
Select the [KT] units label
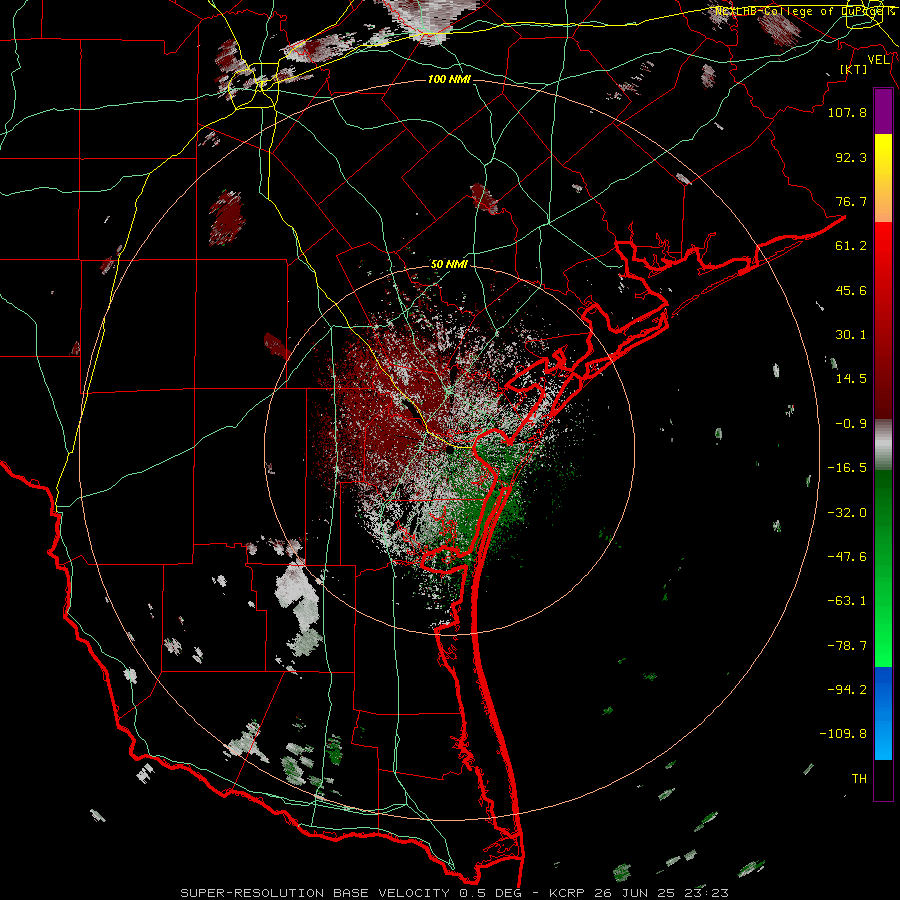853,69
